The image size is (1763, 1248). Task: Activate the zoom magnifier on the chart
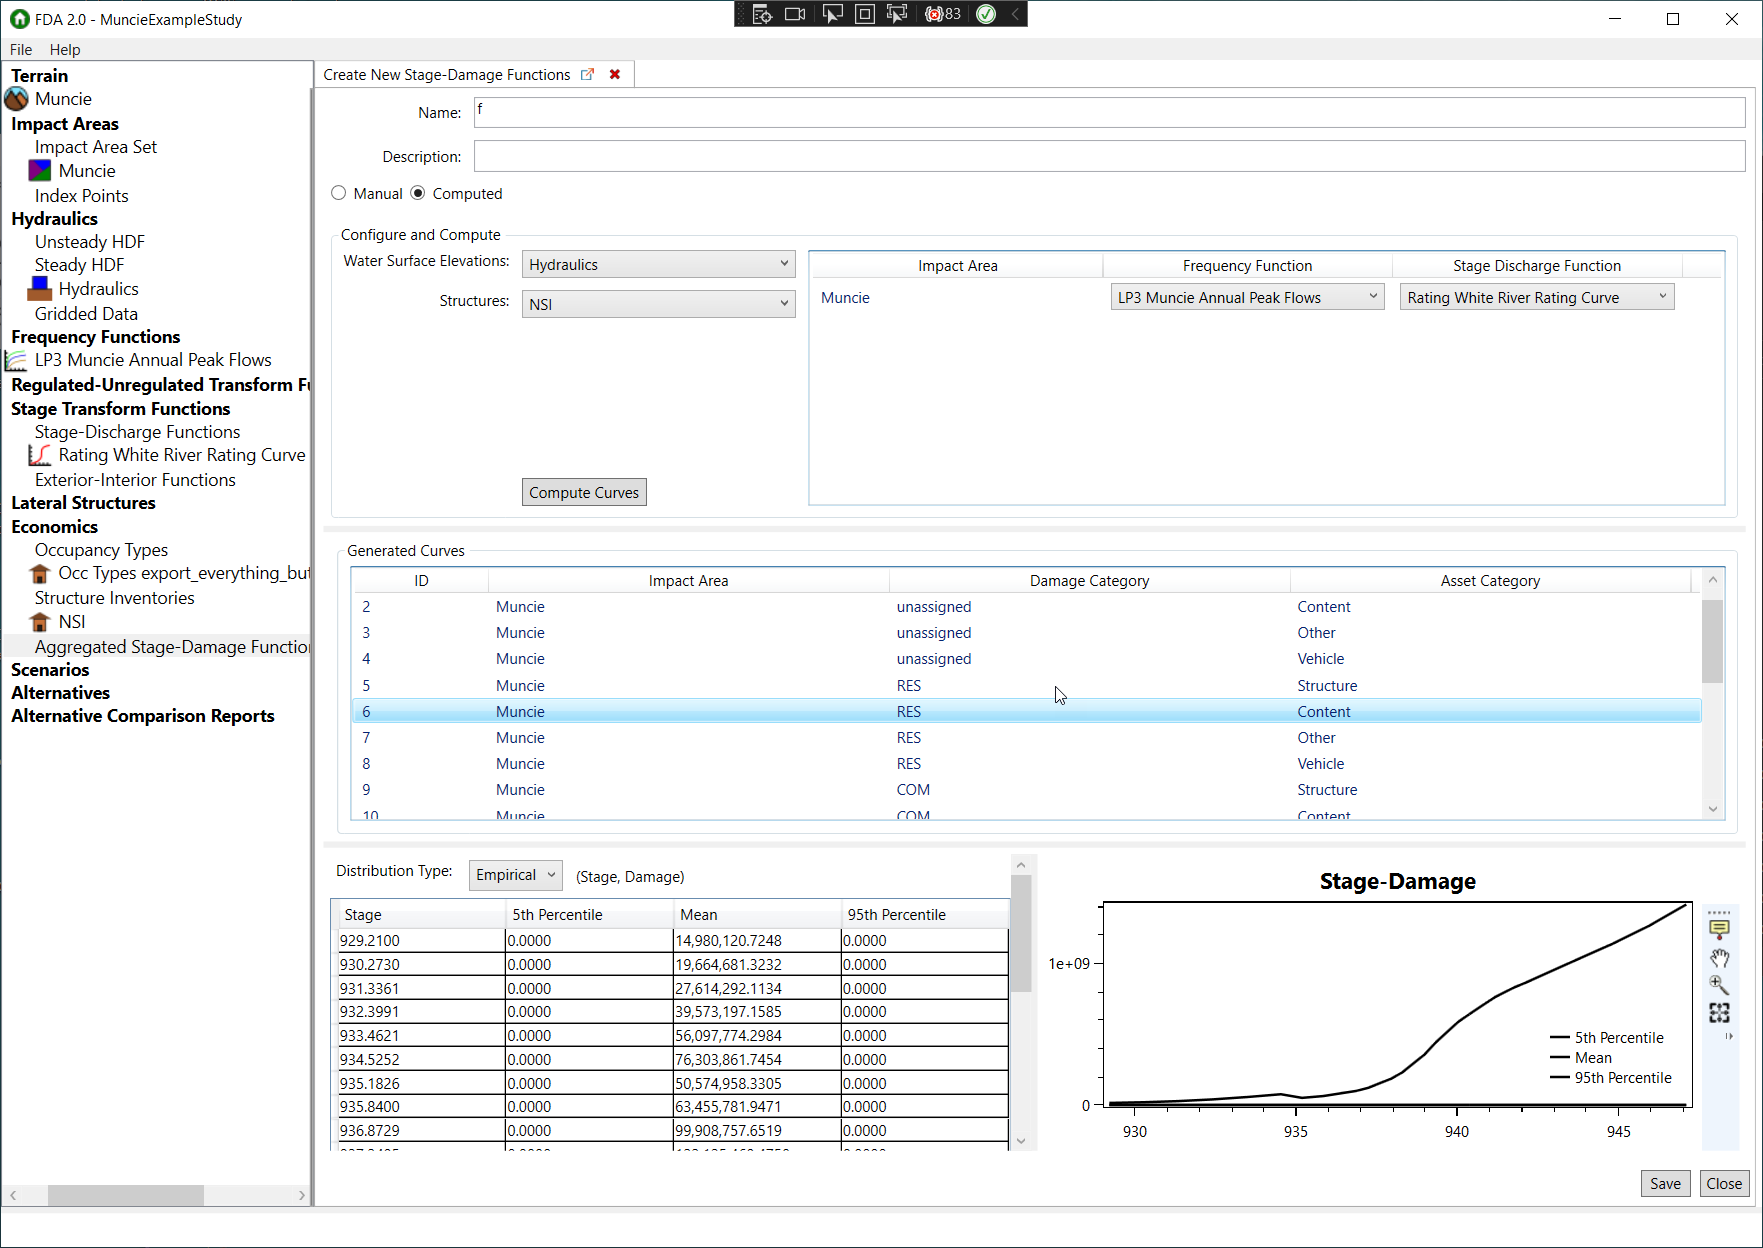(x=1720, y=985)
